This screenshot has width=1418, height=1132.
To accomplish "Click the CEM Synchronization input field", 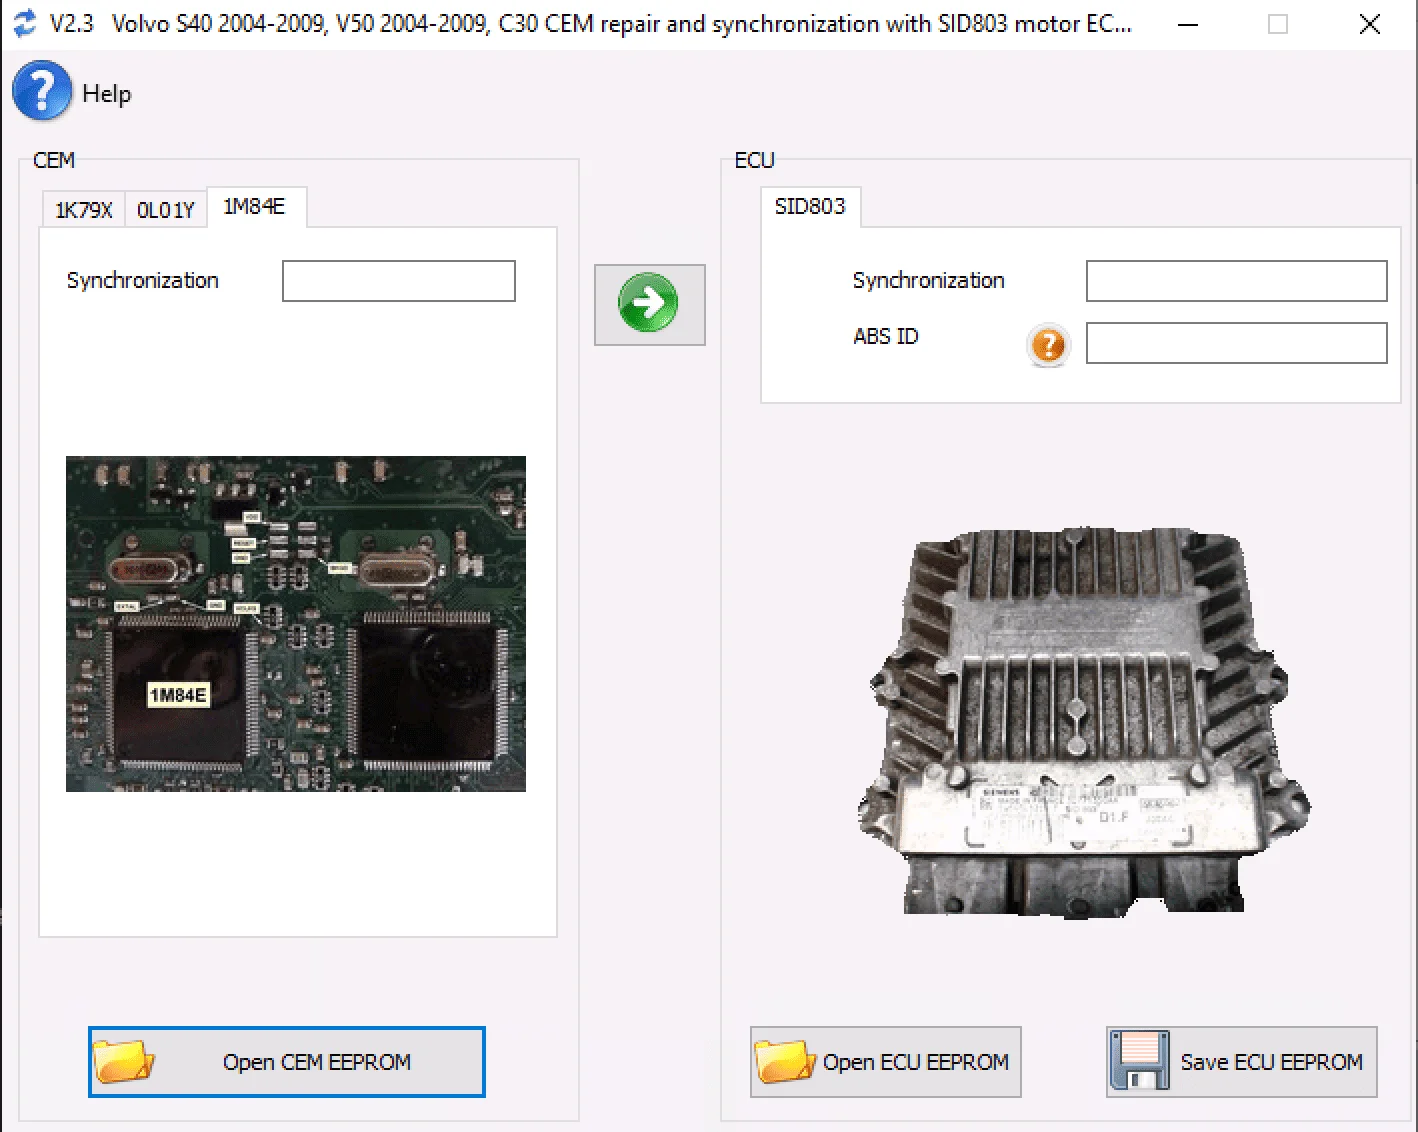I will click(397, 281).
